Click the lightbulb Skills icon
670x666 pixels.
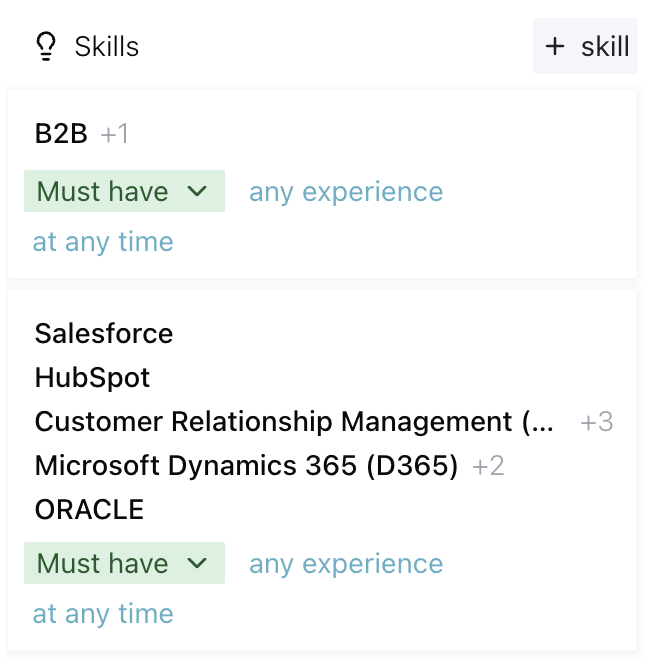click(45, 46)
